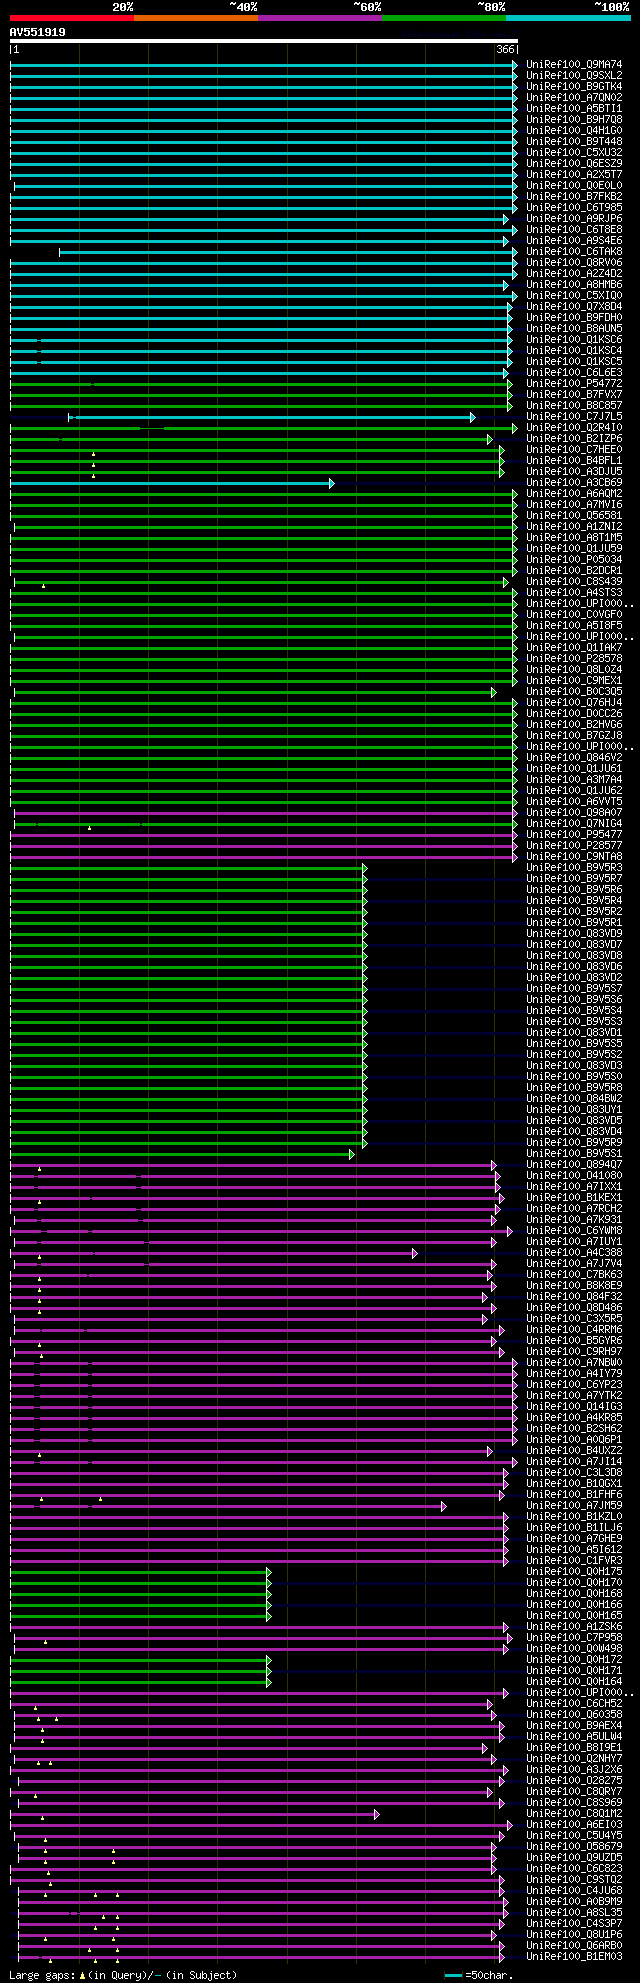Click the UniRef100_Q0H164 label

(574, 1682)
